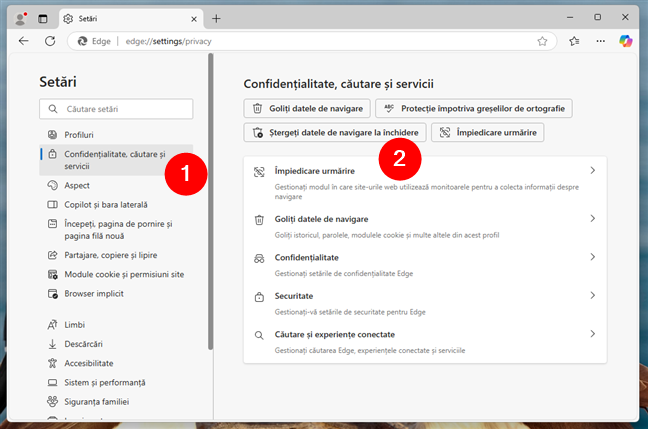
Task: Click Goliți datele de navigare top button
Action: [x=307, y=108]
